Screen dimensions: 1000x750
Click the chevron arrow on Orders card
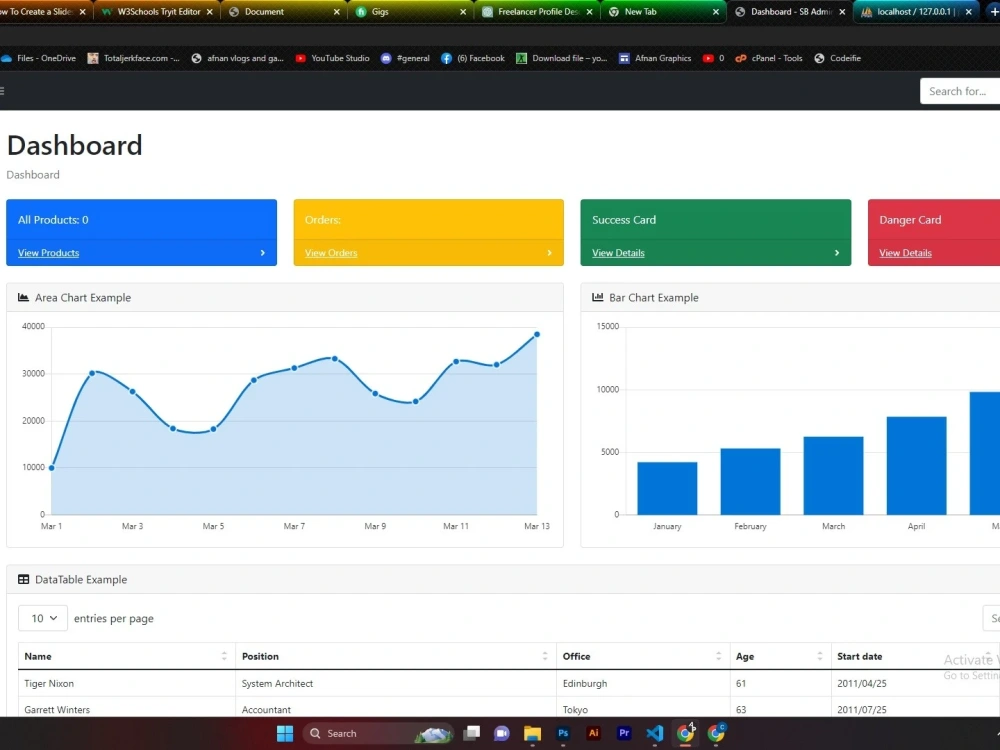(550, 253)
